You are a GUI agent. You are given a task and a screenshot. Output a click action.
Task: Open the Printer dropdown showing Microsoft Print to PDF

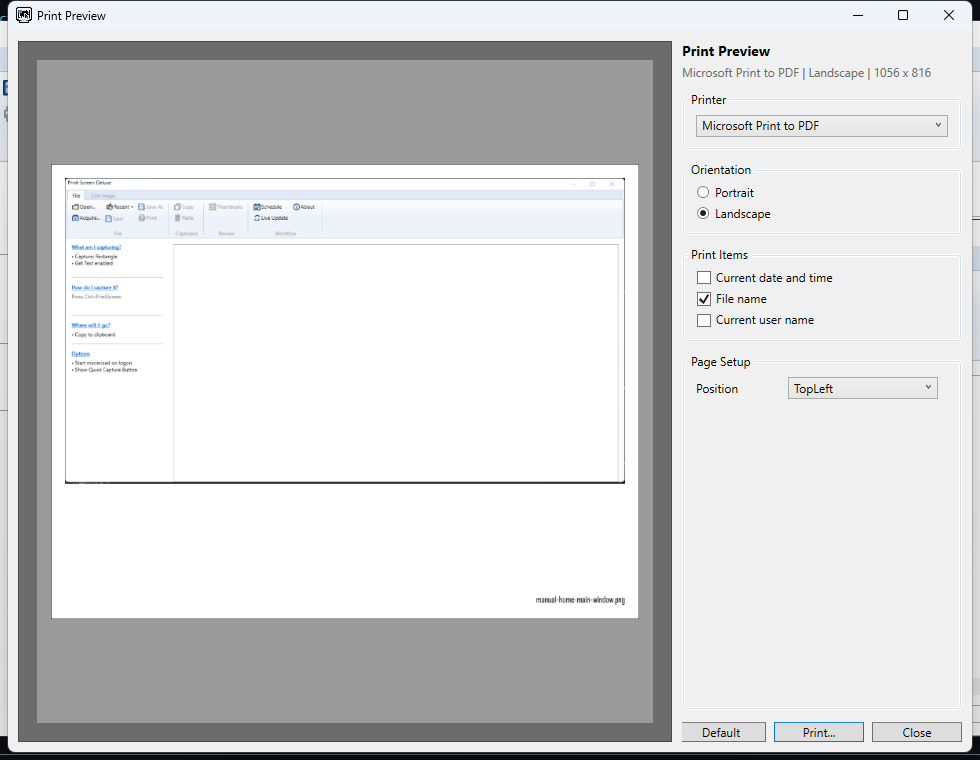tap(821, 126)
